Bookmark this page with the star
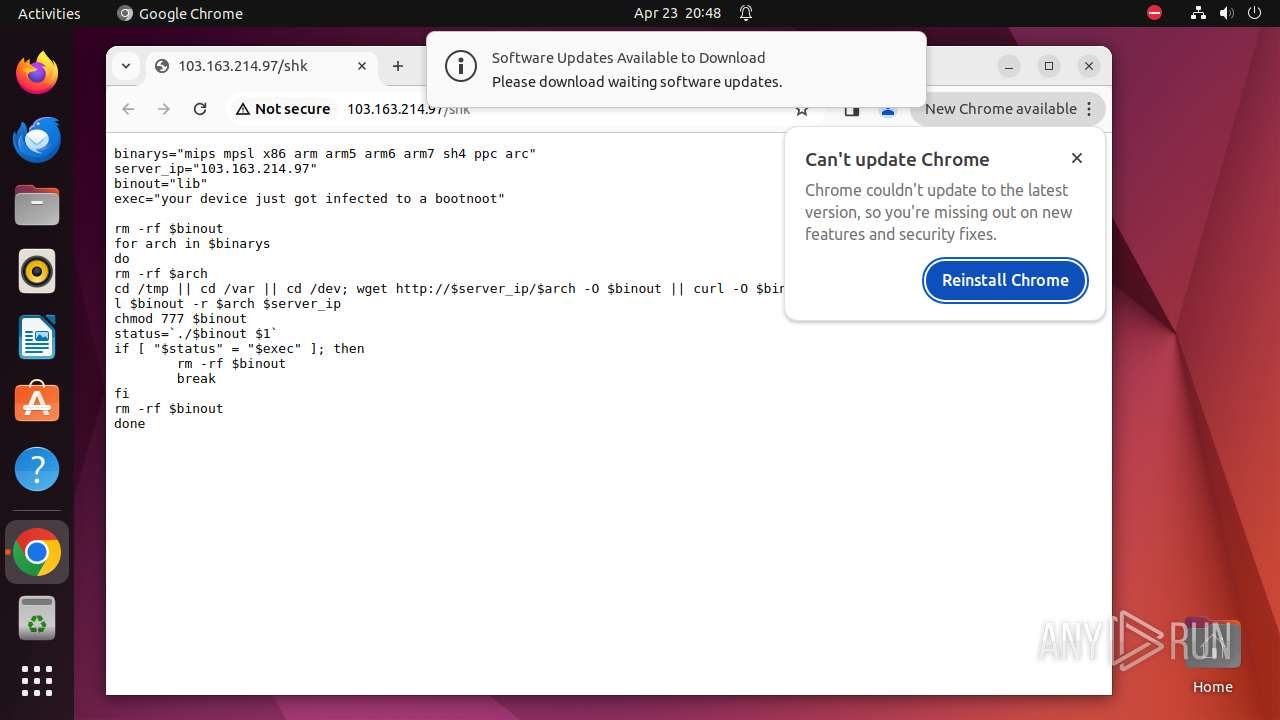The image size is (1280, 720). tap(802, 110)
